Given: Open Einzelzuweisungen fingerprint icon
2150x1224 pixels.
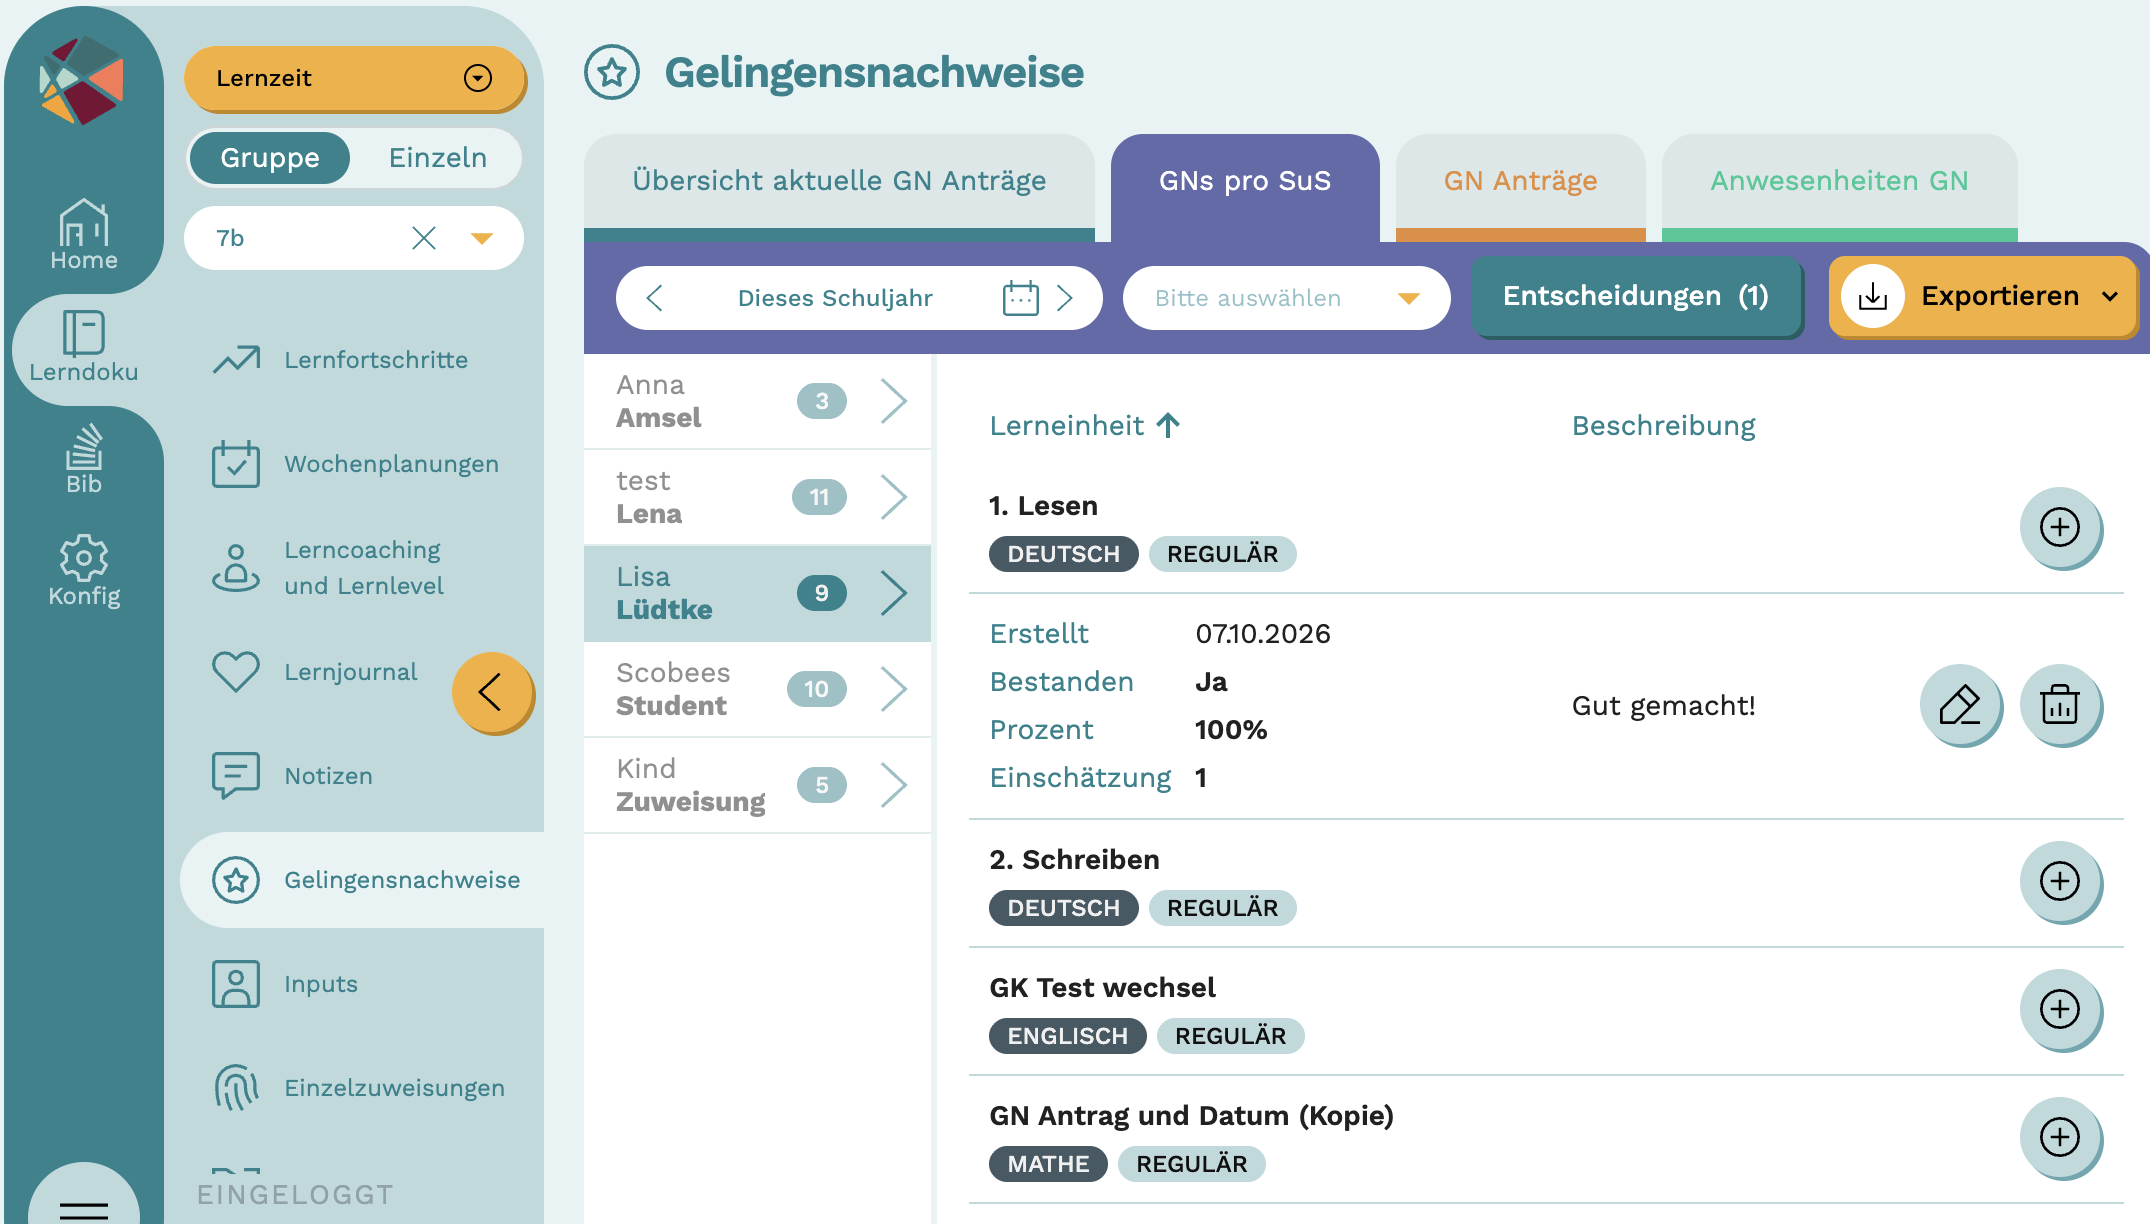Looking at the screenshot, I should tap(236, 1087).
